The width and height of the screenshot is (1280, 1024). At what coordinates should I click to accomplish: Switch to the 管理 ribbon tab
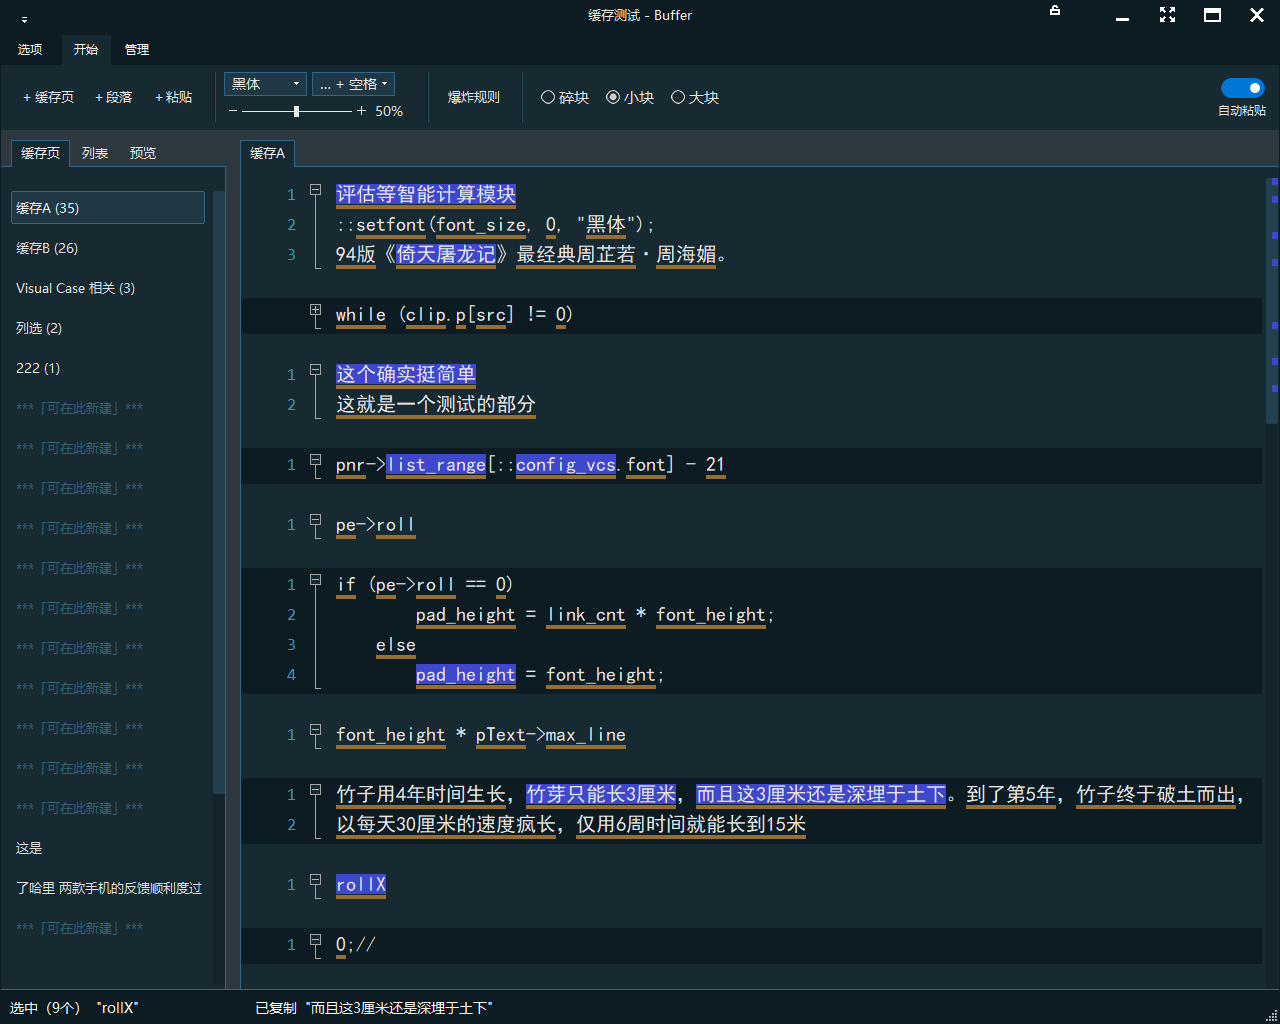(x=137, y=49)
